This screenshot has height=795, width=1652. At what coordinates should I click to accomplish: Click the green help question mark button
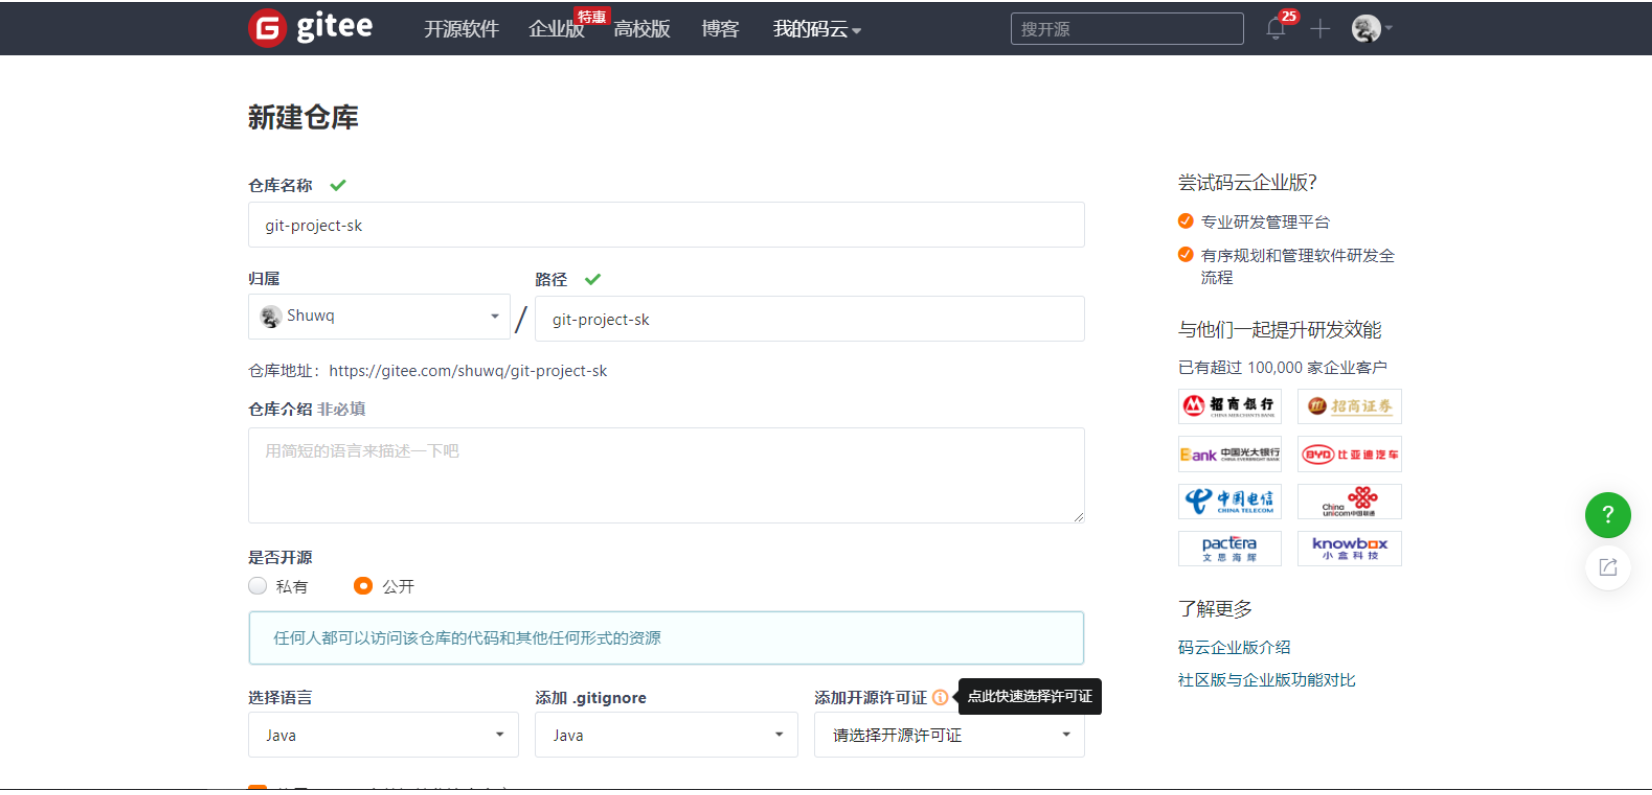pyautogui.click(x=1607, y=515)
